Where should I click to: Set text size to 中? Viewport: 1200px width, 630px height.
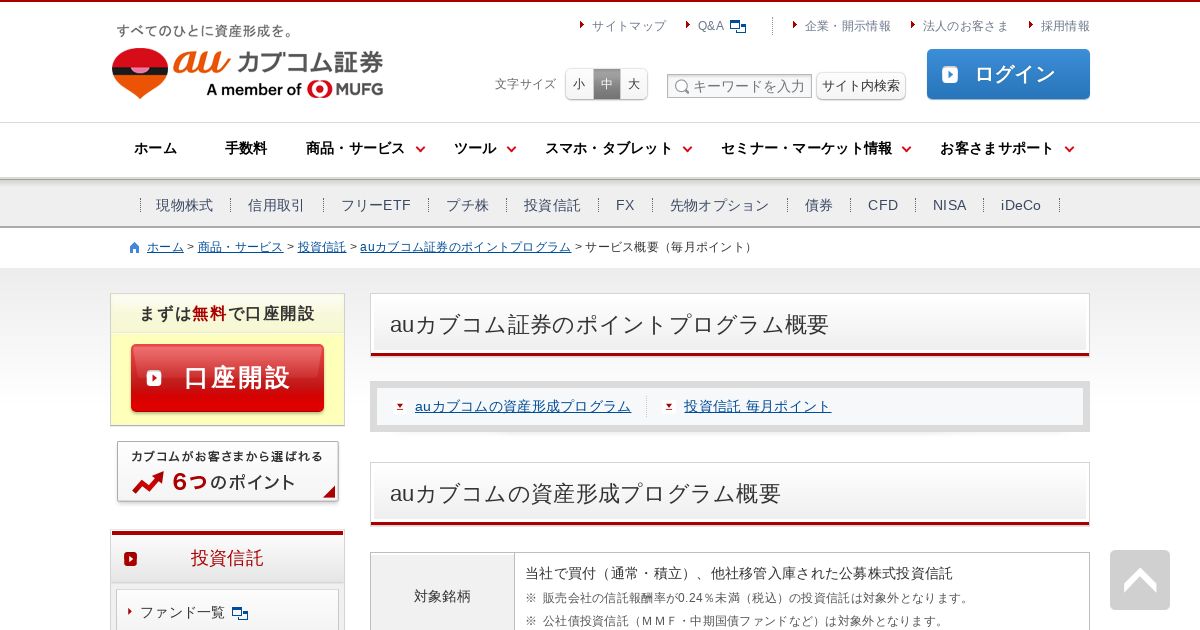[x=607, y=84]
